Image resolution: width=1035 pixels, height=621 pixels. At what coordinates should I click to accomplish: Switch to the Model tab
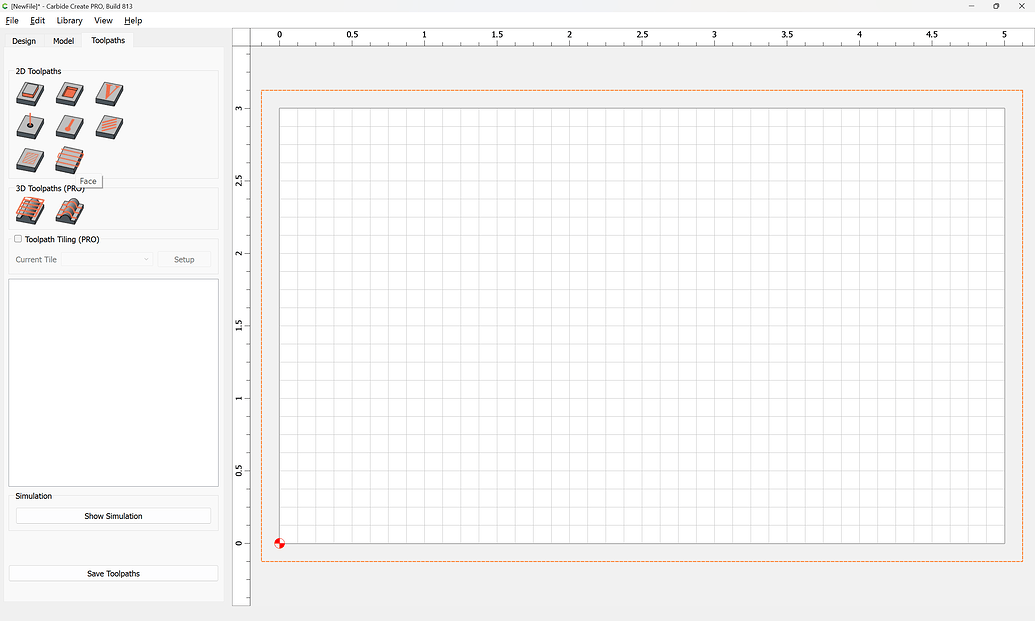coord(63,41)
